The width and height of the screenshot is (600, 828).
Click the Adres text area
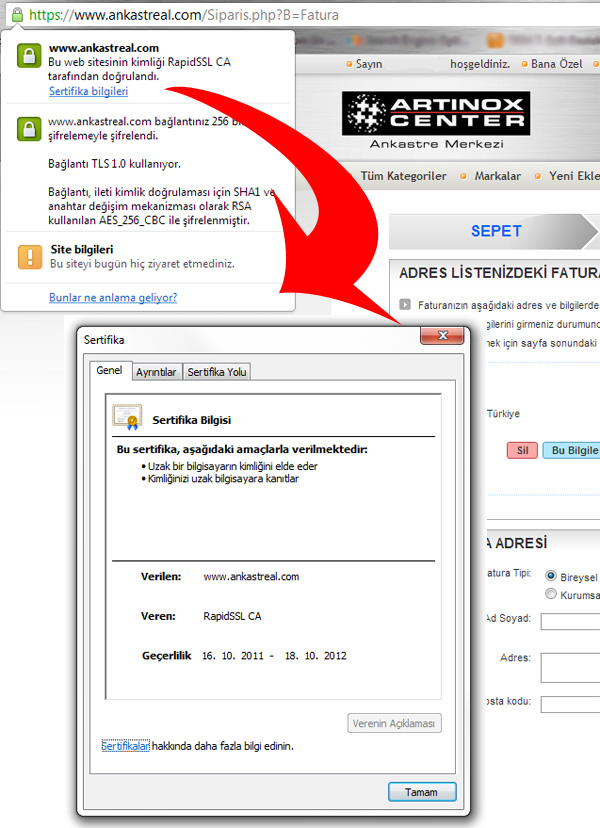coord(570,667)
